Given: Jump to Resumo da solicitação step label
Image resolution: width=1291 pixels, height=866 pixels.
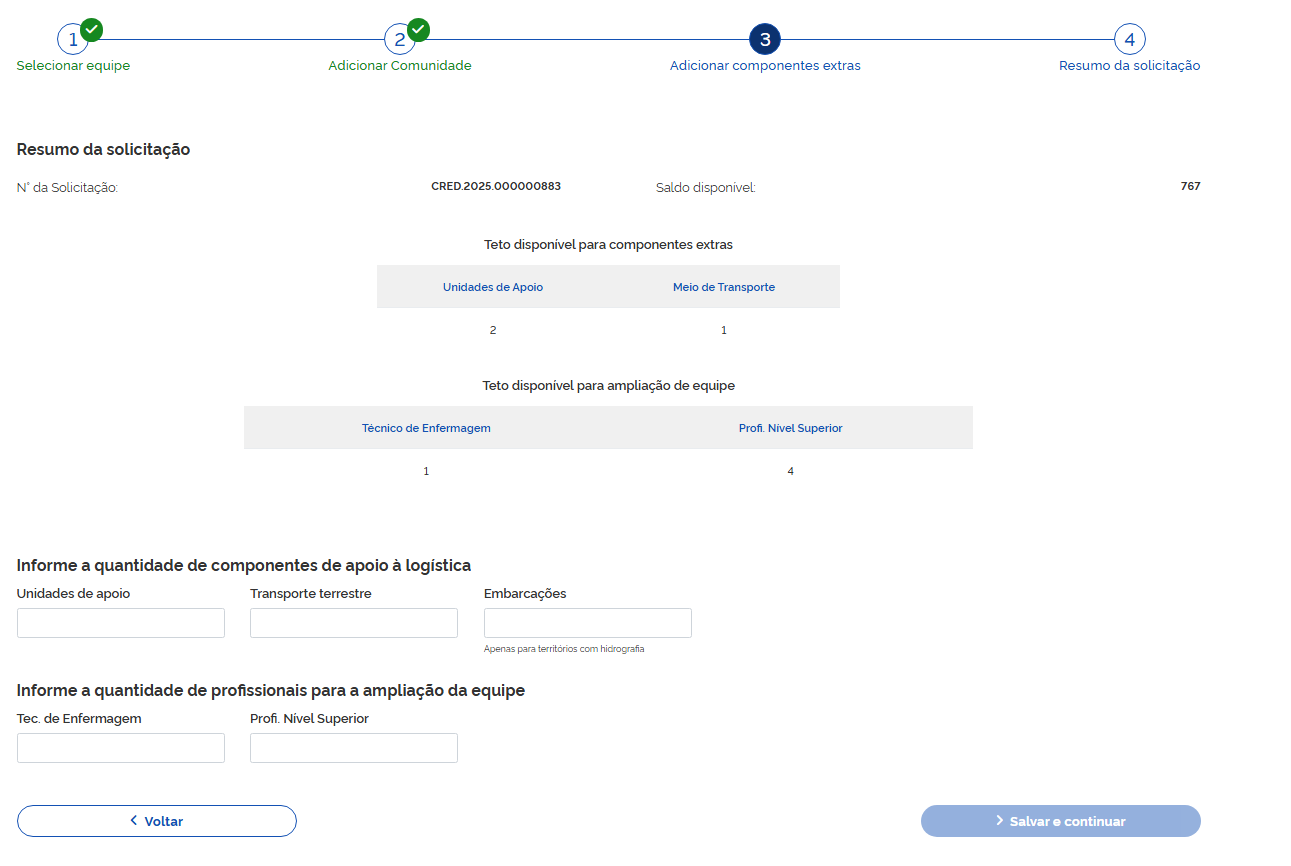Looking at the screenshot, I should [x=1129, y=66].
